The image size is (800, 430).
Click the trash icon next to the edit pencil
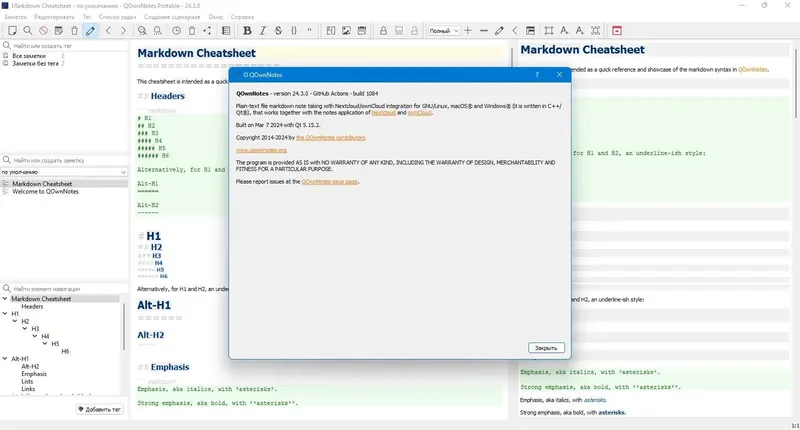[74, 31]
